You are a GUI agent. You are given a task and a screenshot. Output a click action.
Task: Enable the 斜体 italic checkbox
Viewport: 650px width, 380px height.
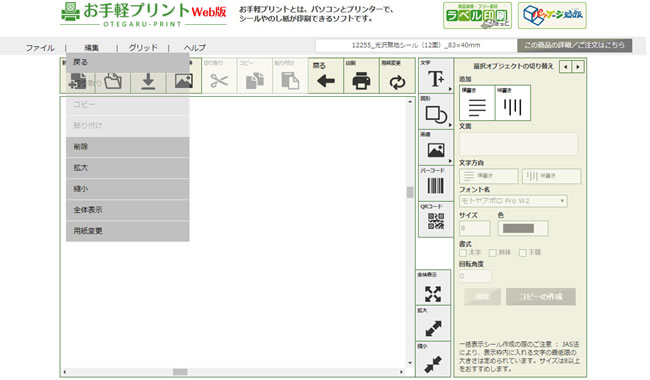[x=493, y=252]
